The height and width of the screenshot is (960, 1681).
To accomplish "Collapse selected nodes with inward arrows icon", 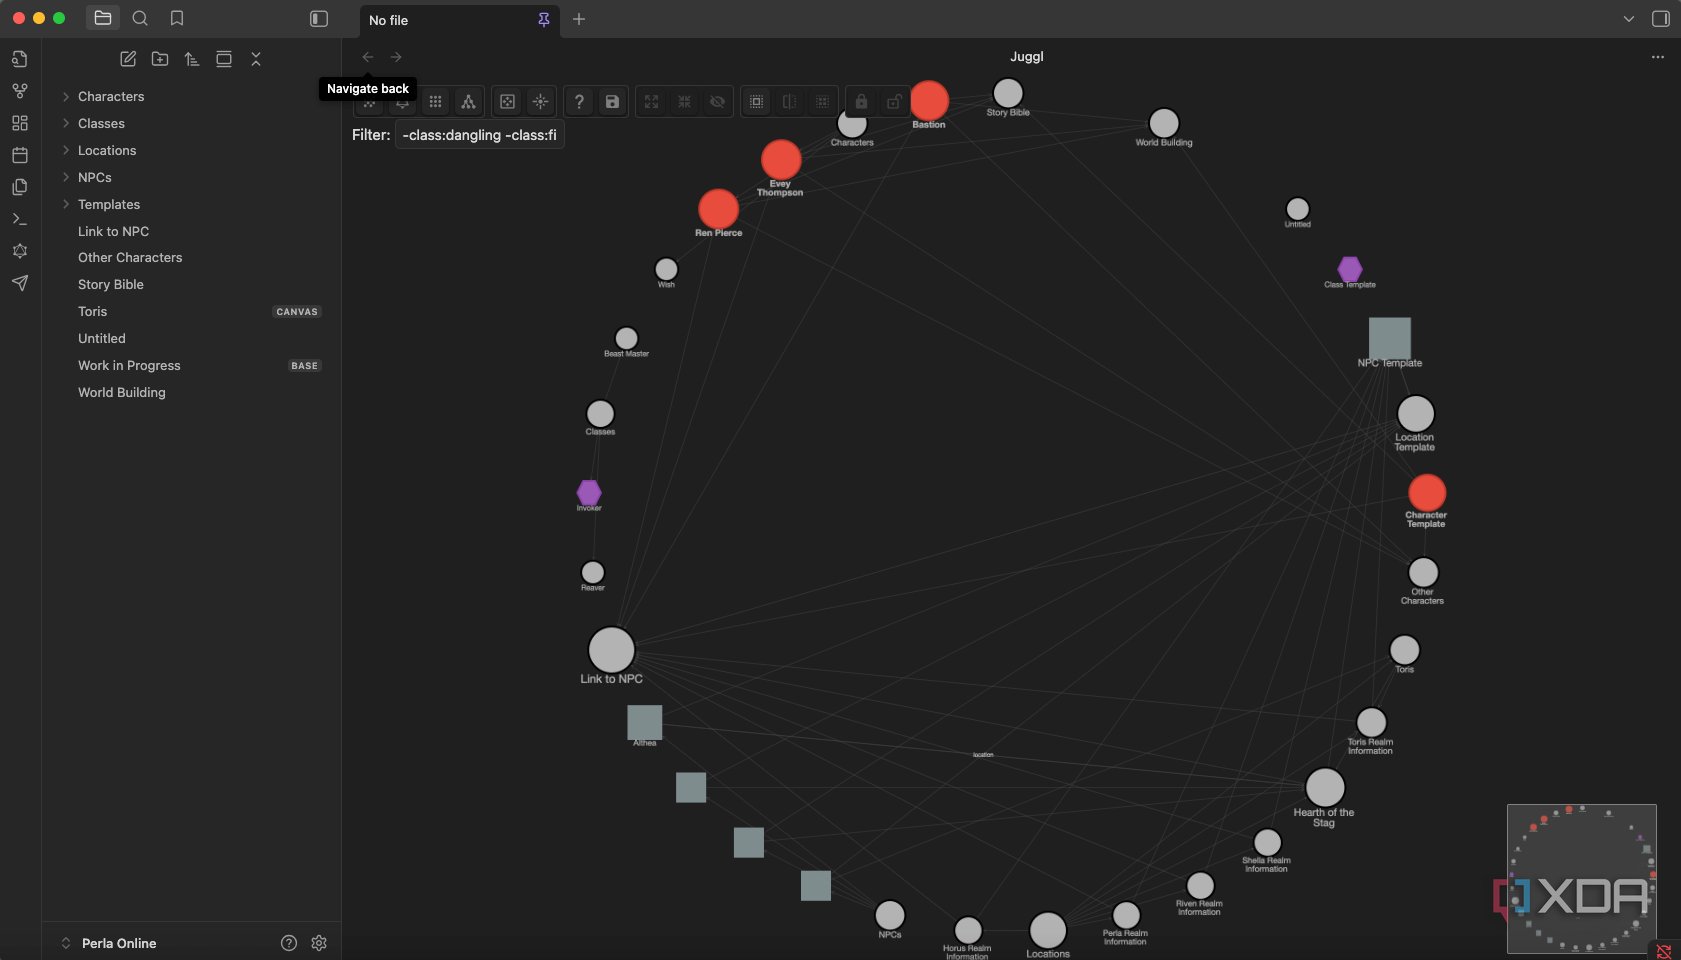I will tap(685, 102).
